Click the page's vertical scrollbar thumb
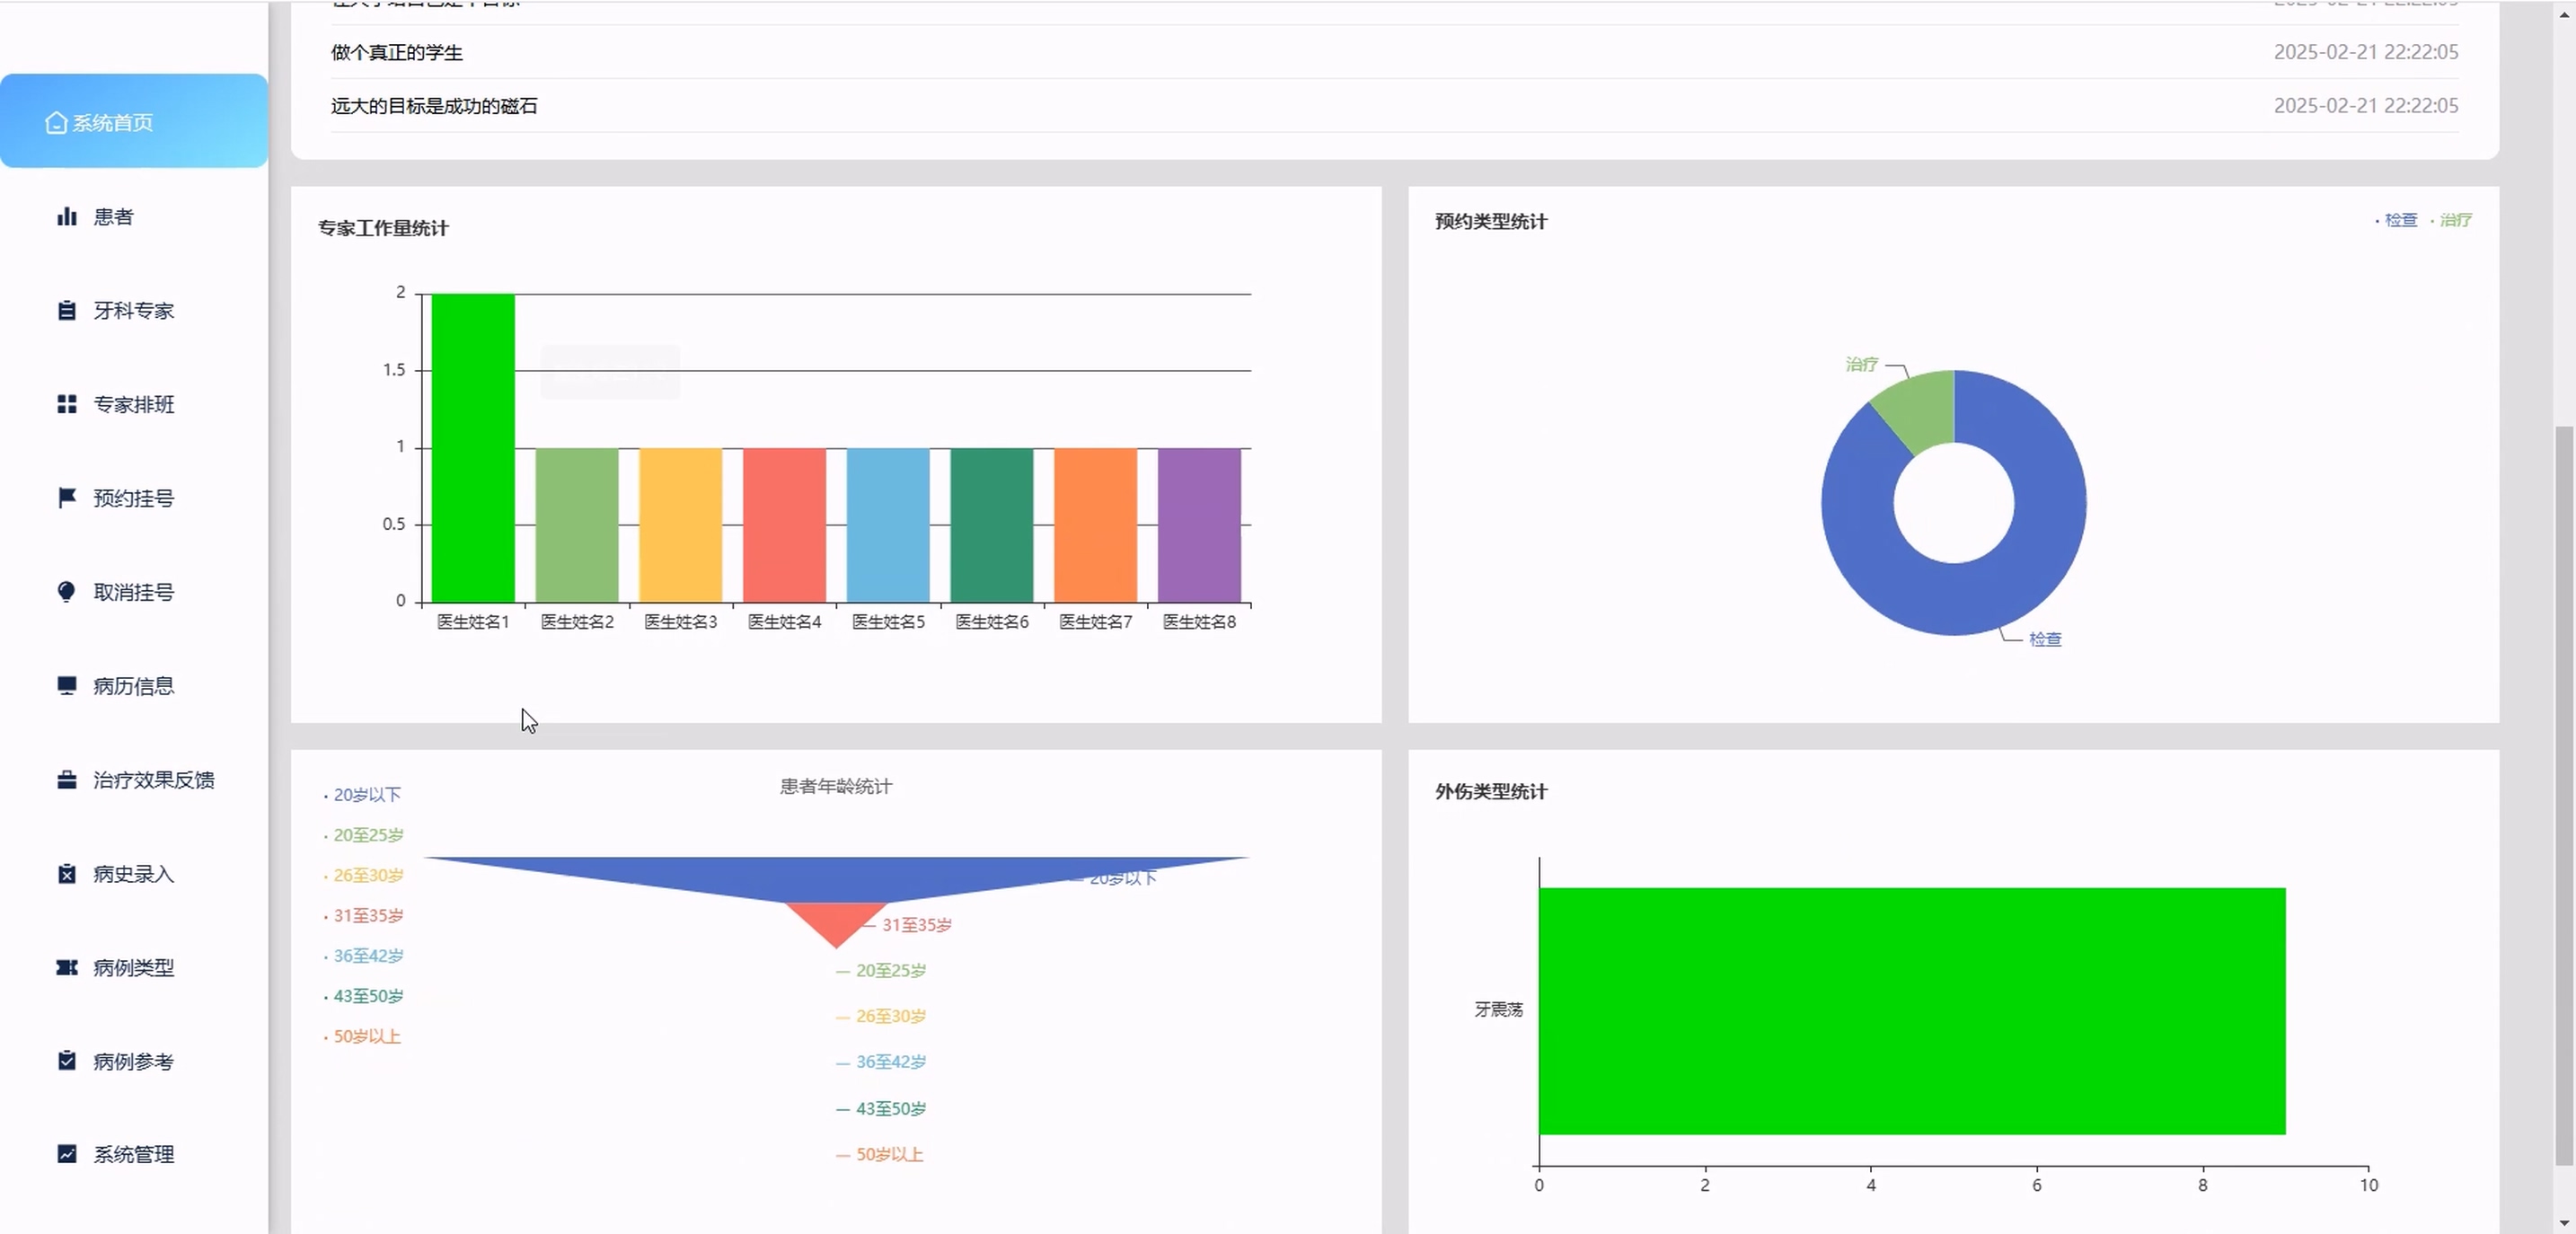Image resolution: width=2576 pixels, height=1234 pixels. tap(2564, 795)
